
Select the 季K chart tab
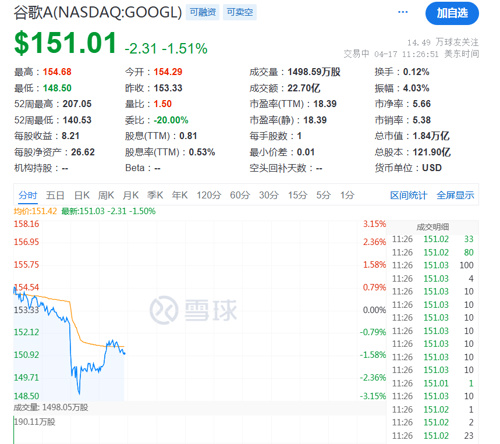pyautogui.click(x=155, y=195)
